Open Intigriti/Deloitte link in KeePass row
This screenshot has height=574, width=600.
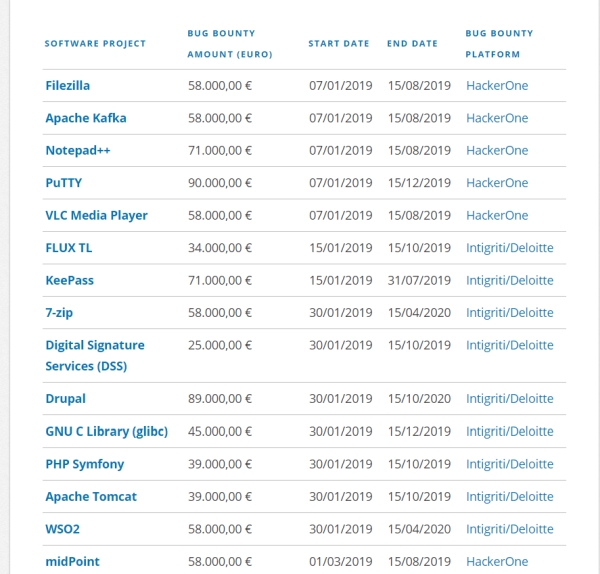(510, 280)
